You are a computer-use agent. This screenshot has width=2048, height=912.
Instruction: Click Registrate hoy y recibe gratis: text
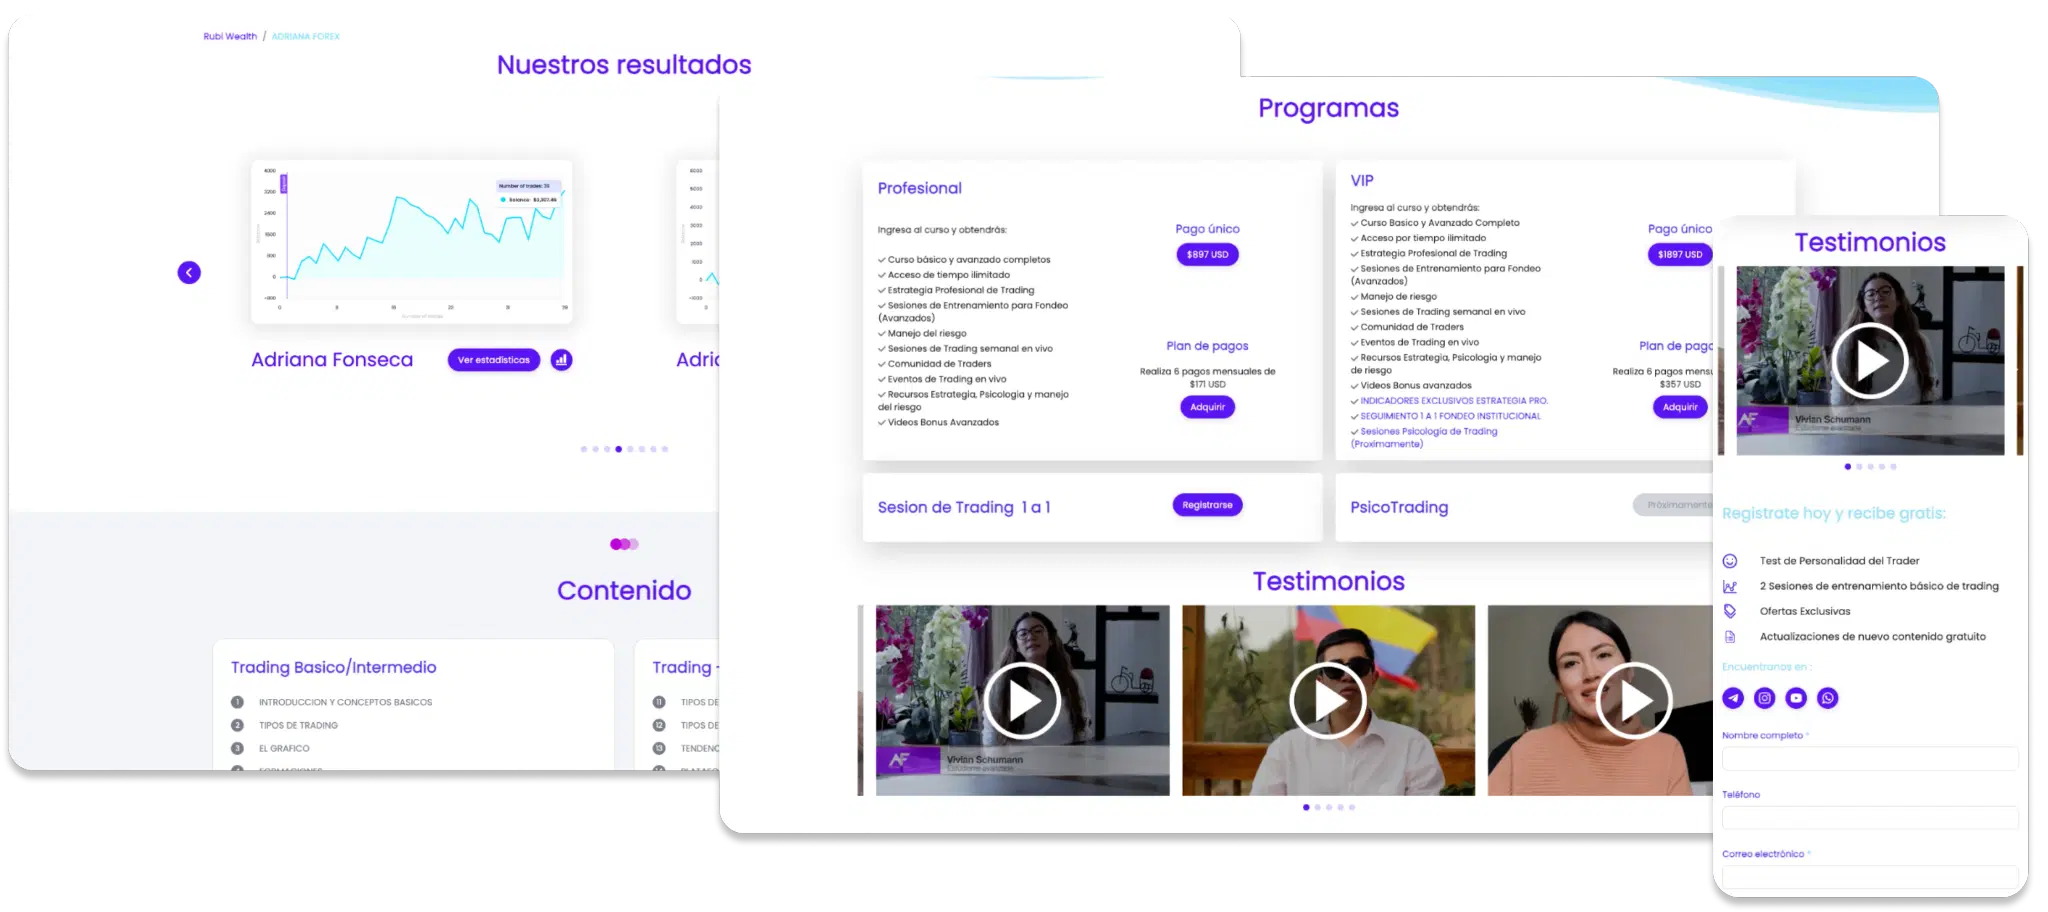[1834, 514]
